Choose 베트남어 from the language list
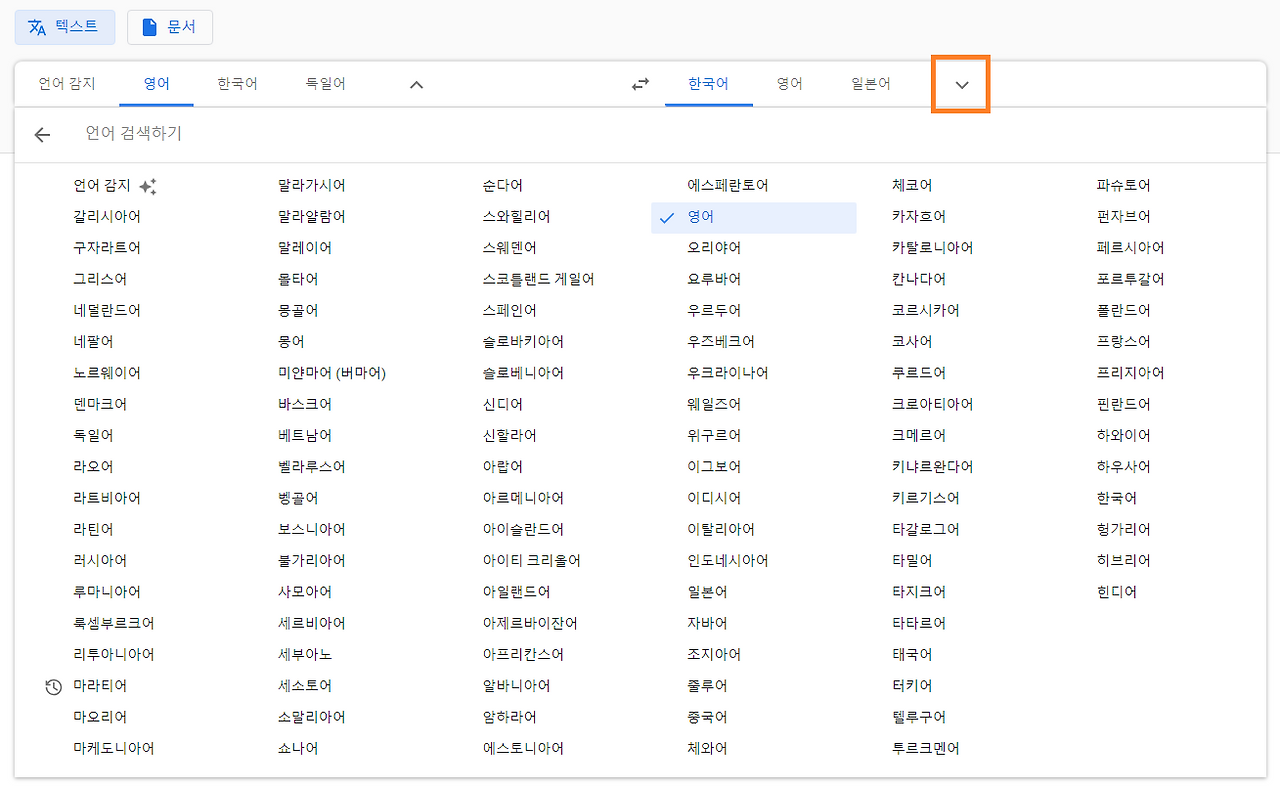The width and height of the screenshot is (1280, 787). (305, 436)
